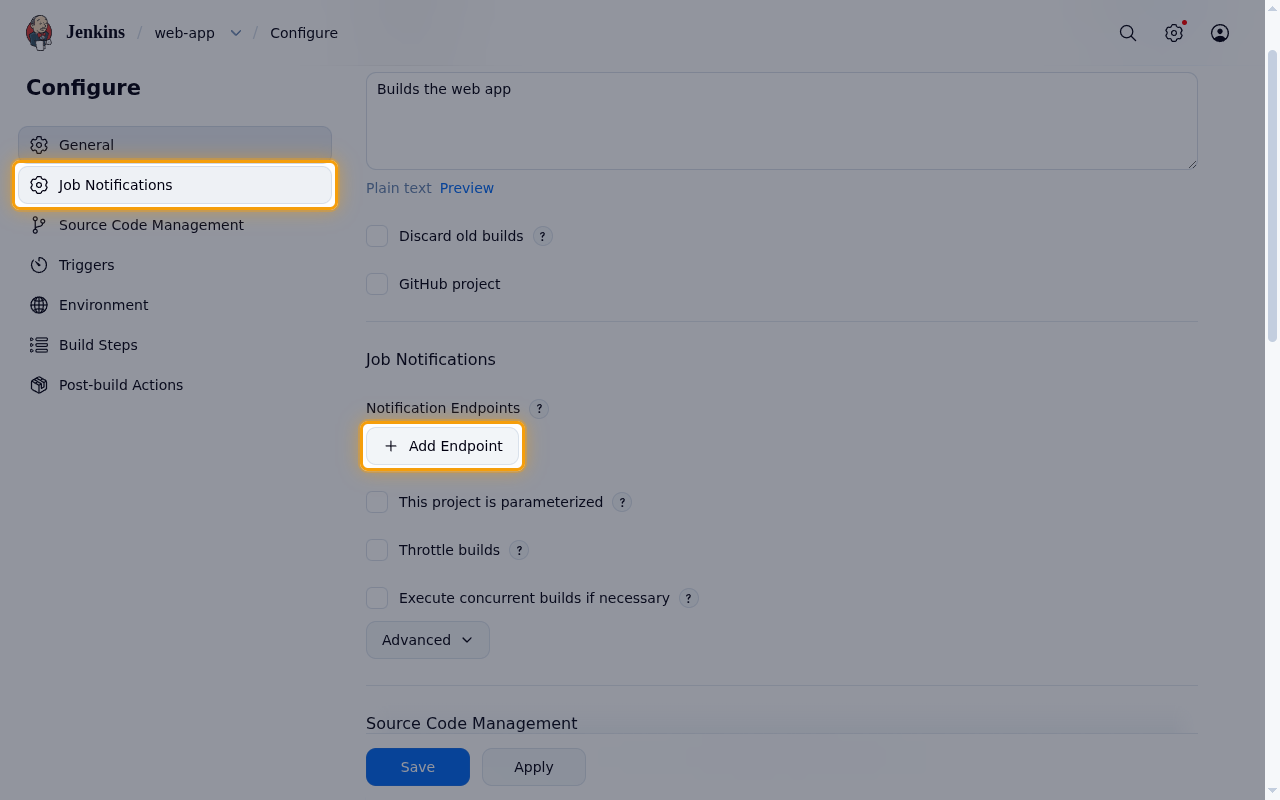Click the Jenkins home title text
Screen dimensions: 1280x800
[x=95, y=32]
